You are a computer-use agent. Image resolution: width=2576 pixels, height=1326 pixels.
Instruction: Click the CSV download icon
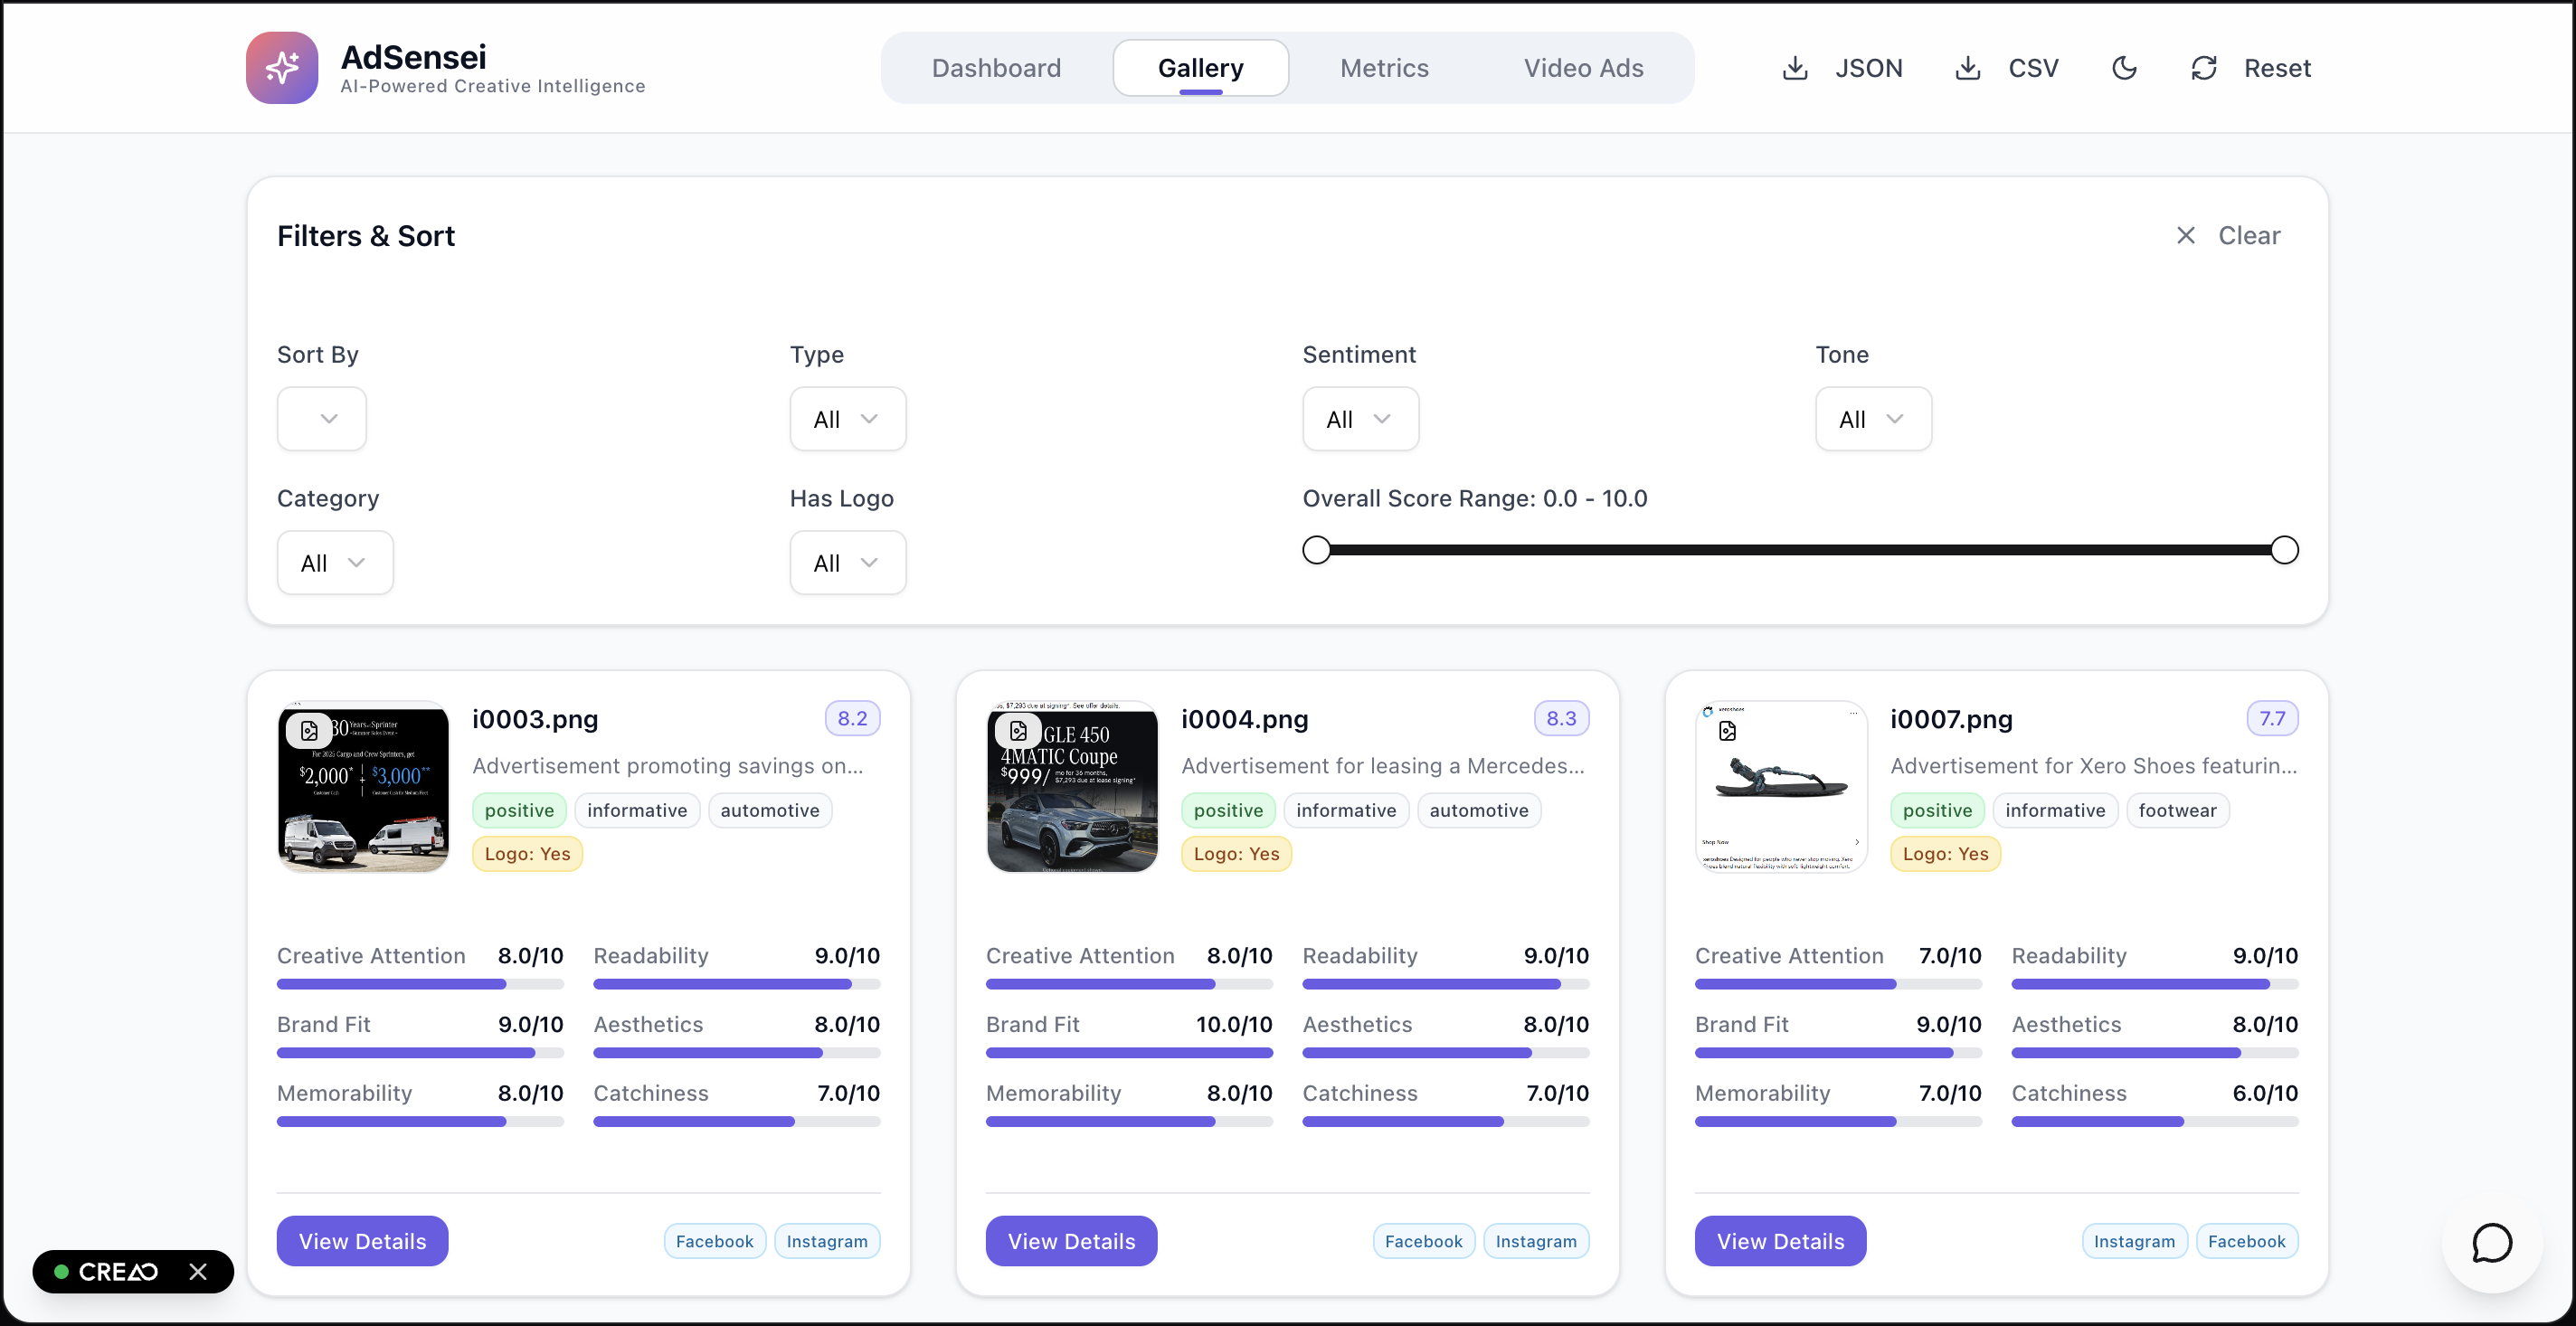(x=1967, y=68)
